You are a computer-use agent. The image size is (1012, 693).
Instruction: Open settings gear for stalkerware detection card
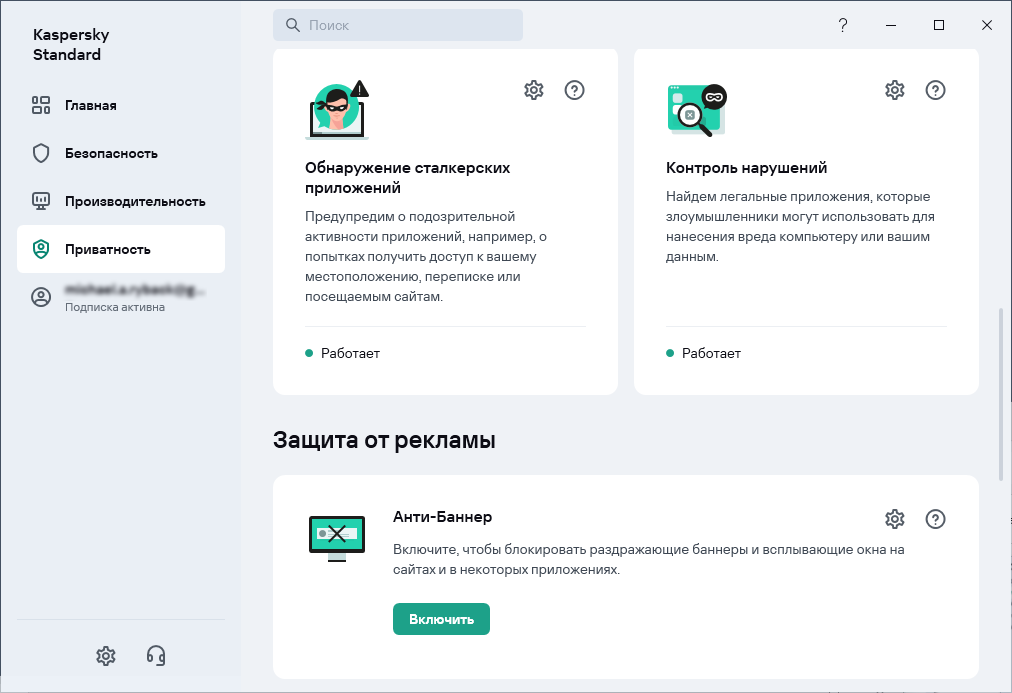tap(534, 90)
